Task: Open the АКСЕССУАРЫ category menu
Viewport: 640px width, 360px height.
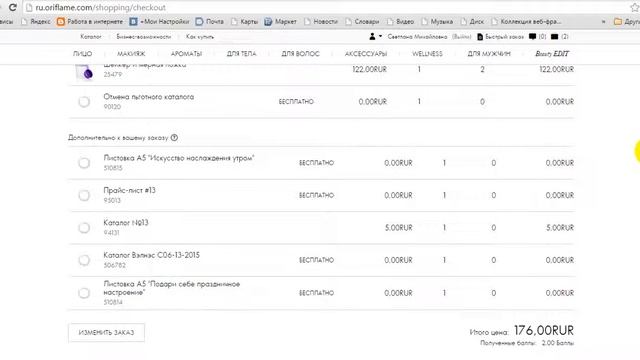Action: (366, 54)
